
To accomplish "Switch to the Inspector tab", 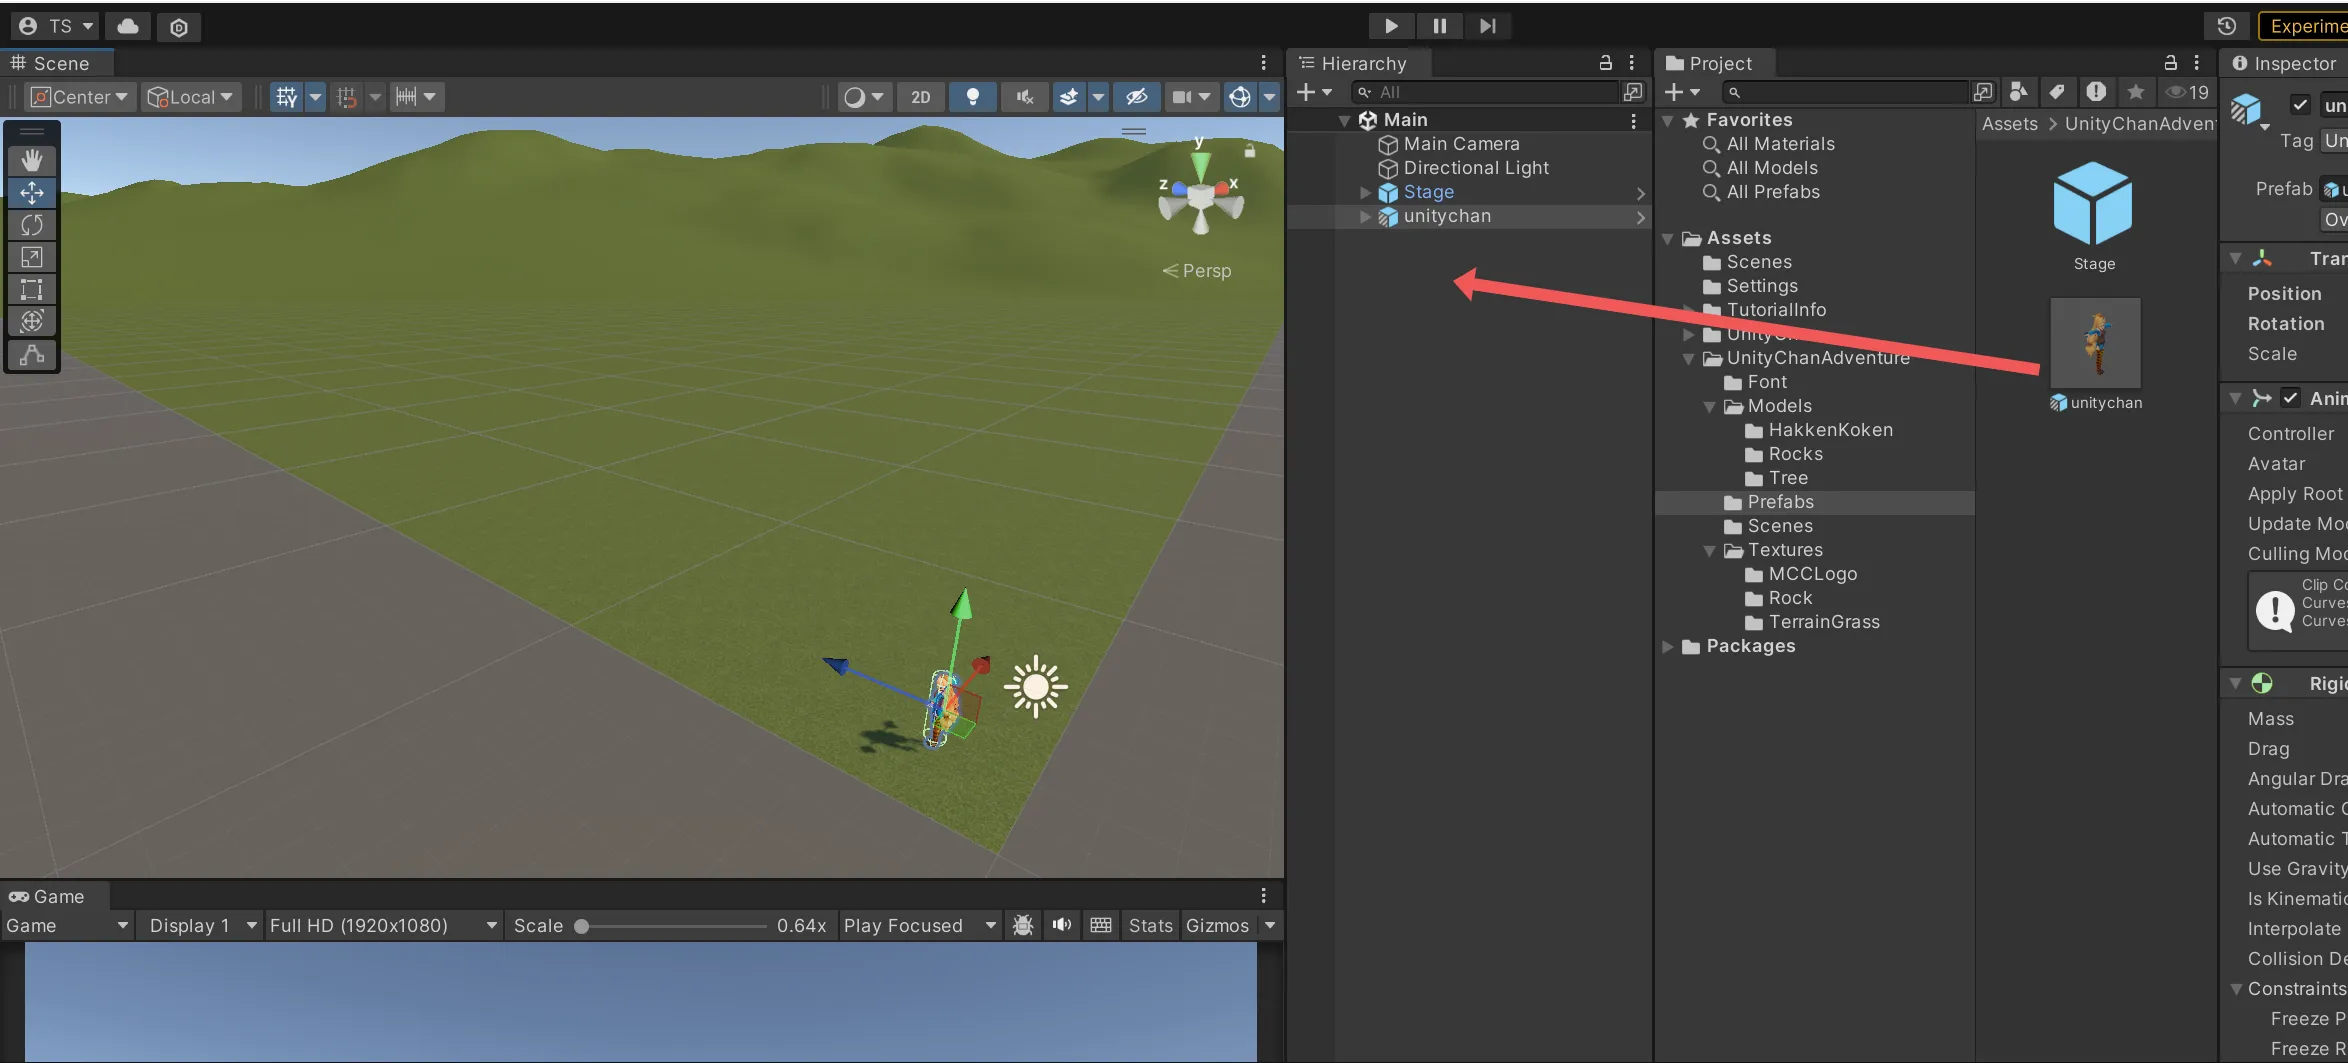I will point(2284,63).
